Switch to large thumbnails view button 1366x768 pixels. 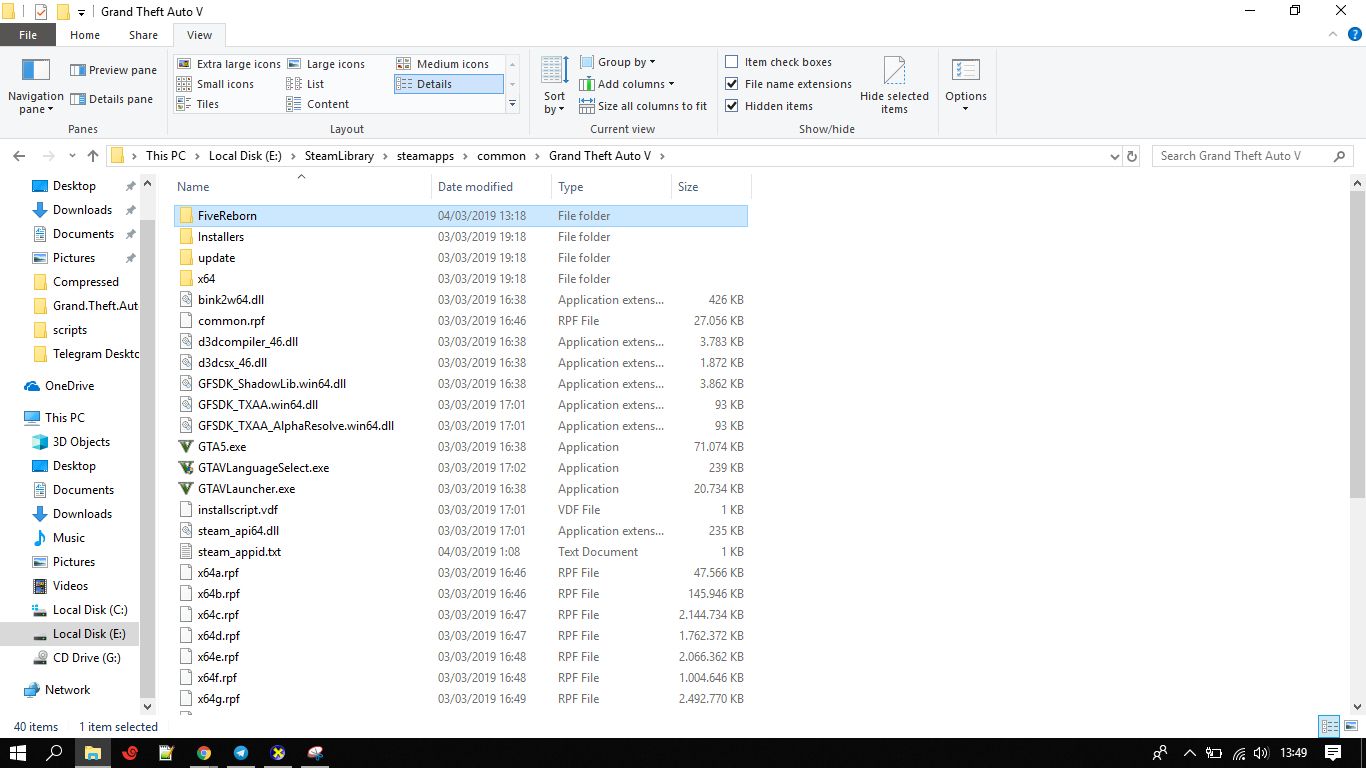tap(1351, 727)
